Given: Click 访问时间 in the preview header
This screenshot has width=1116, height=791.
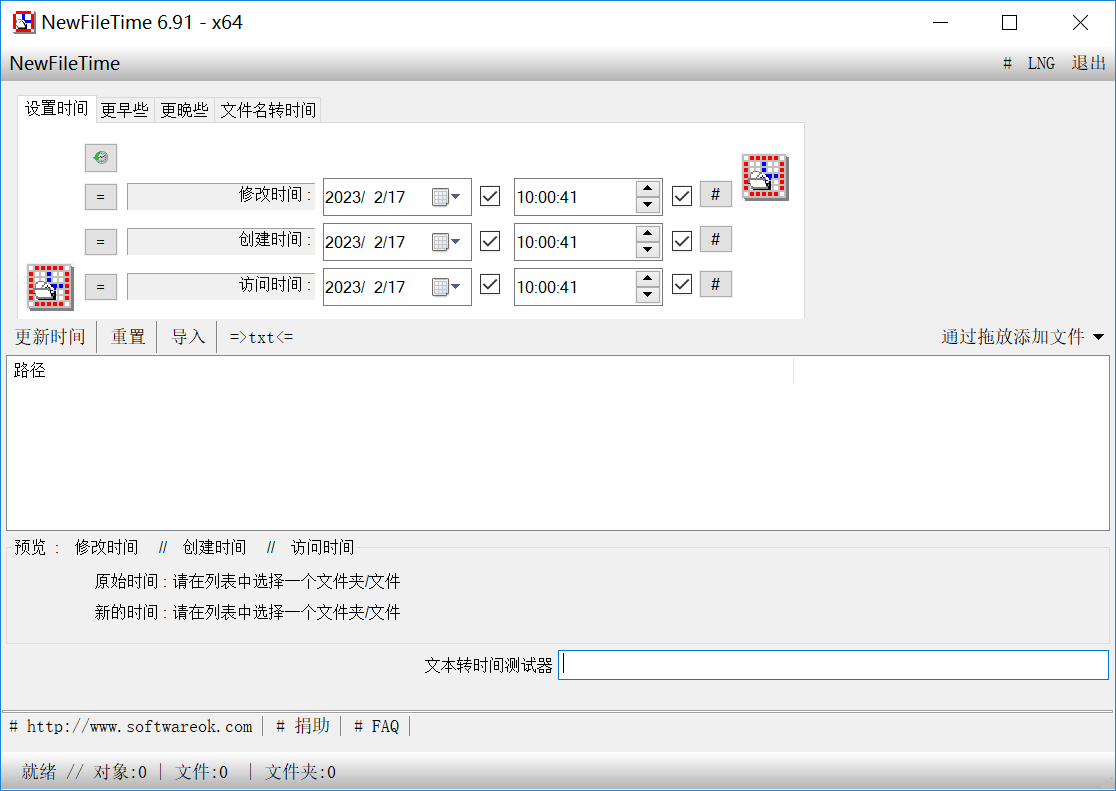Looking at the screenshot, I should pyautogui.click(x=322, y=548).
